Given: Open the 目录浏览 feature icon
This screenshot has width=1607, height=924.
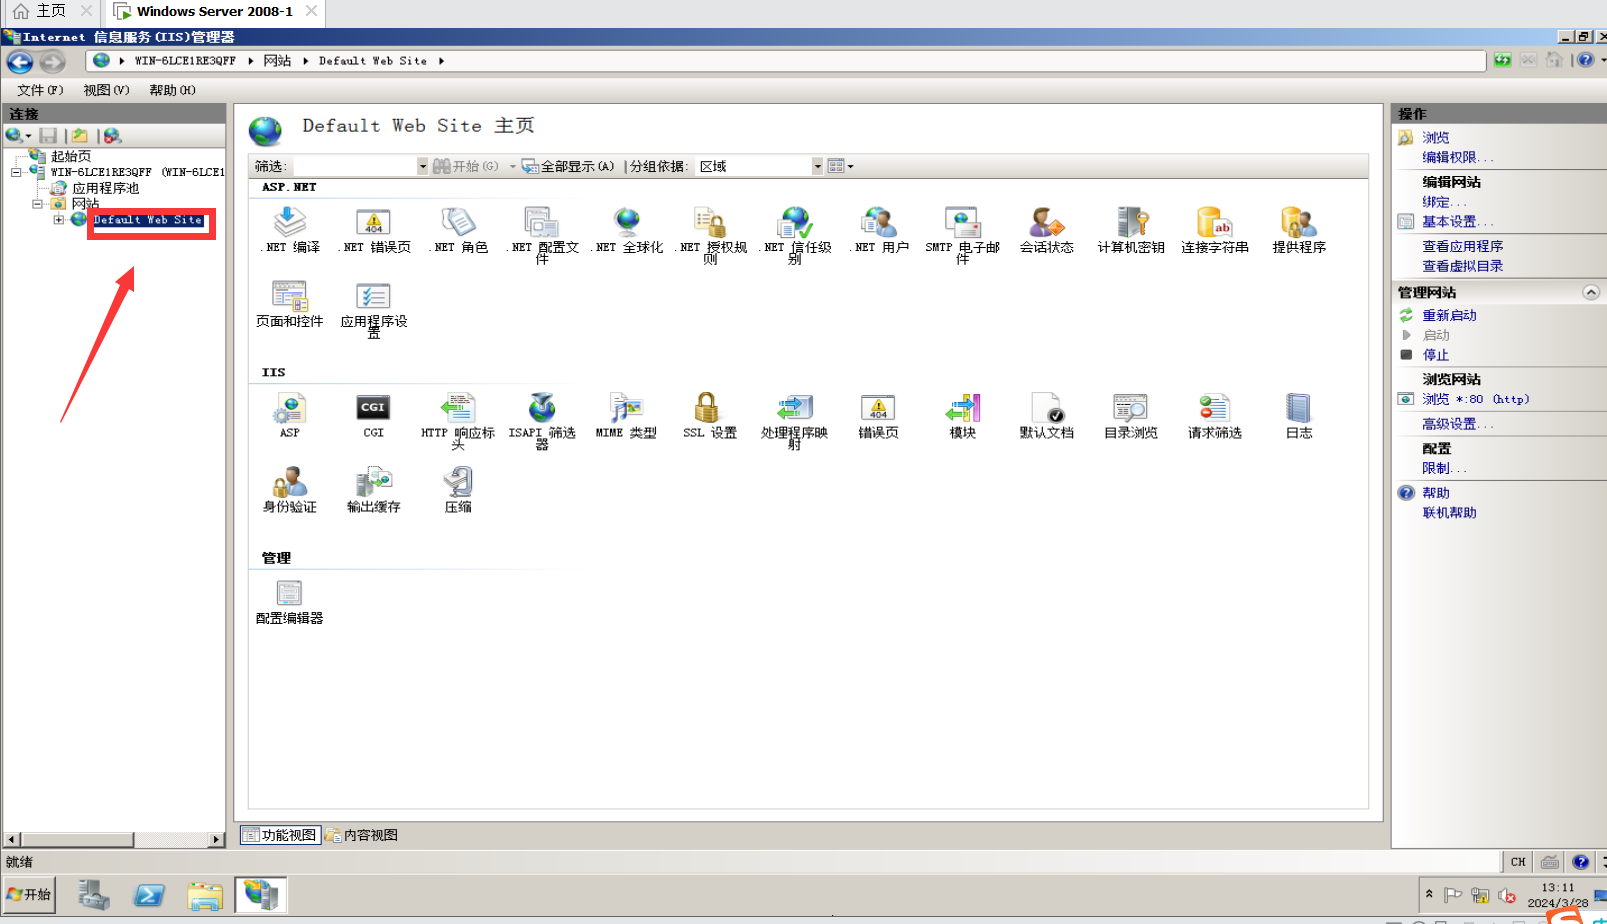Looking at the screenshot, I should click(1131, 415).
